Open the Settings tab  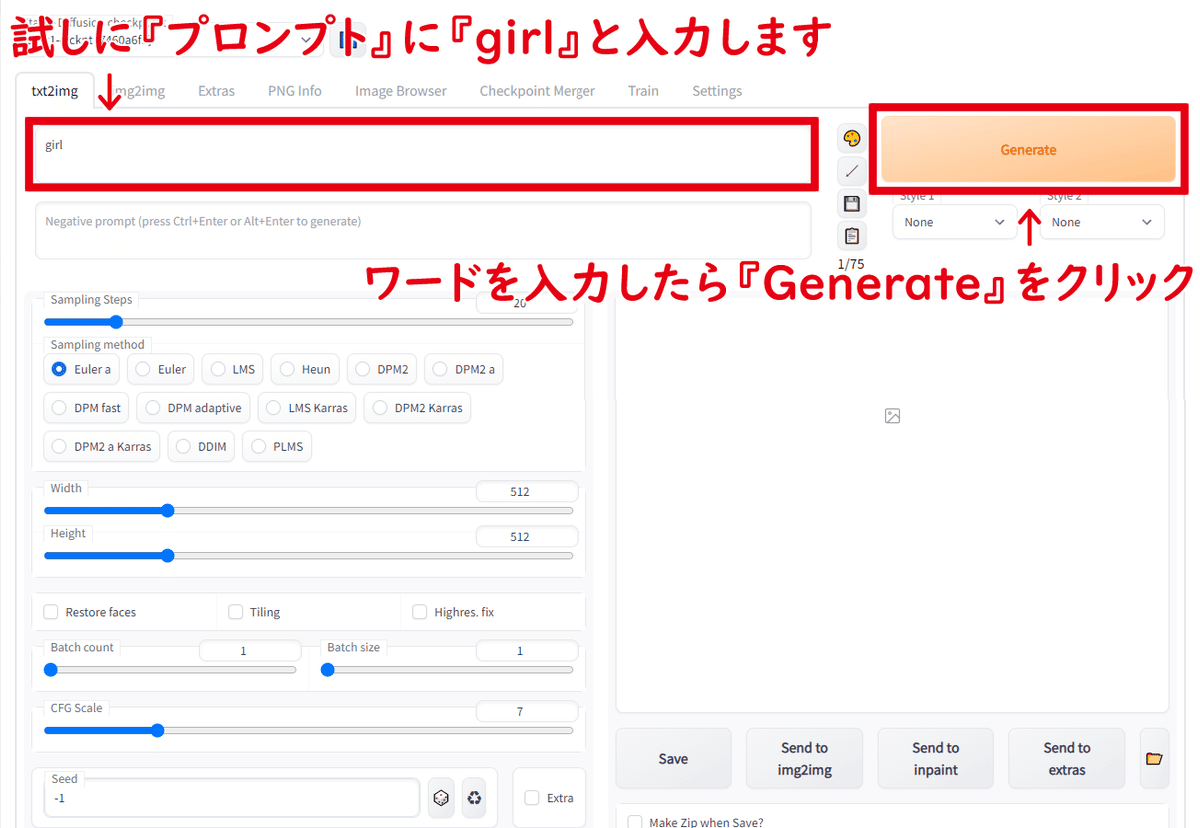click(717, 91)
